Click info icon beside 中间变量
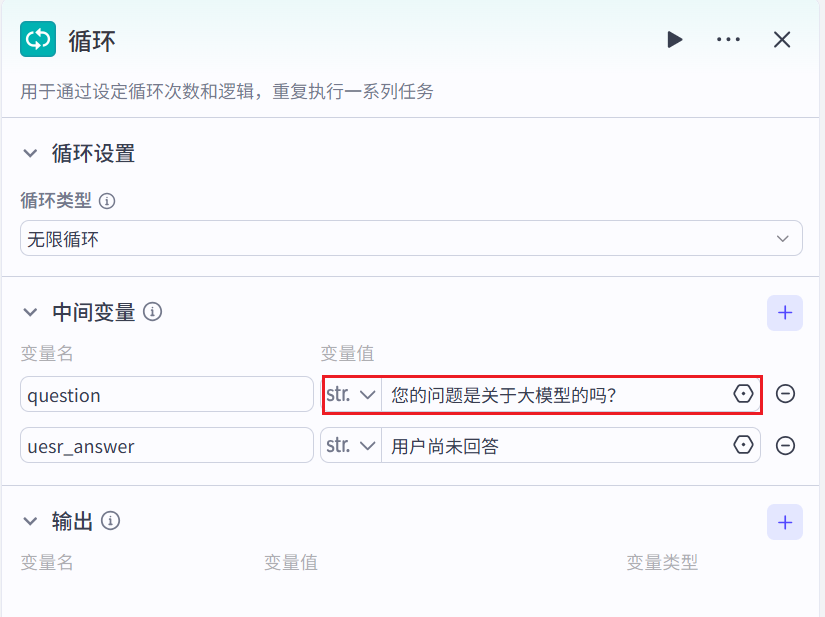 tap(153, 312)
